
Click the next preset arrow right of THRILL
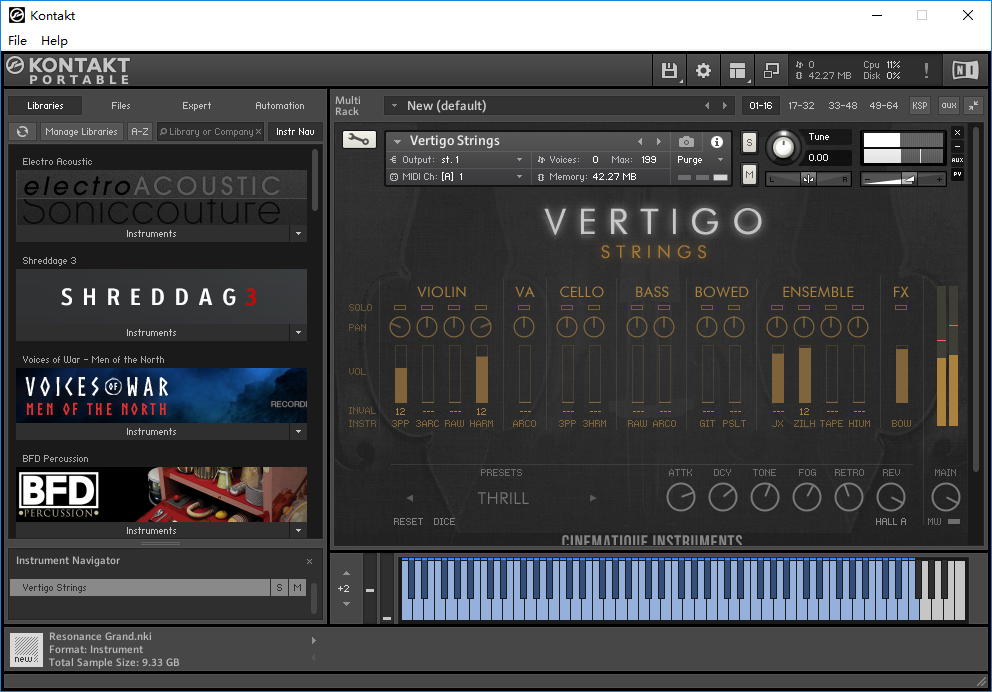pos(593,498)
